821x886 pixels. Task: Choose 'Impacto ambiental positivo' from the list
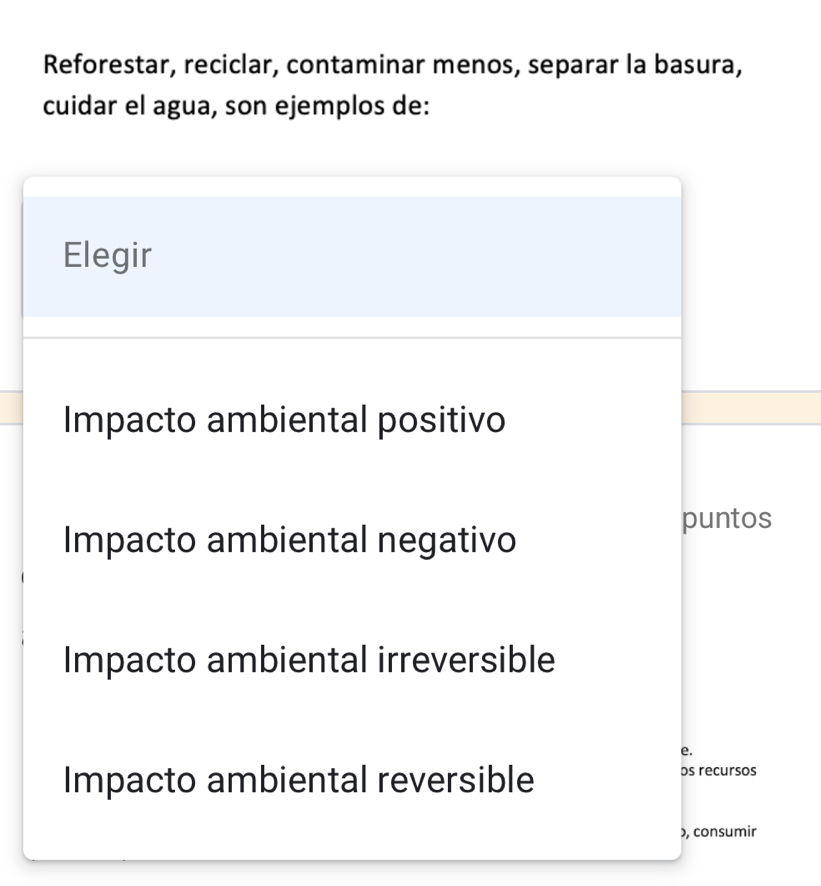[x=284, y=420]
